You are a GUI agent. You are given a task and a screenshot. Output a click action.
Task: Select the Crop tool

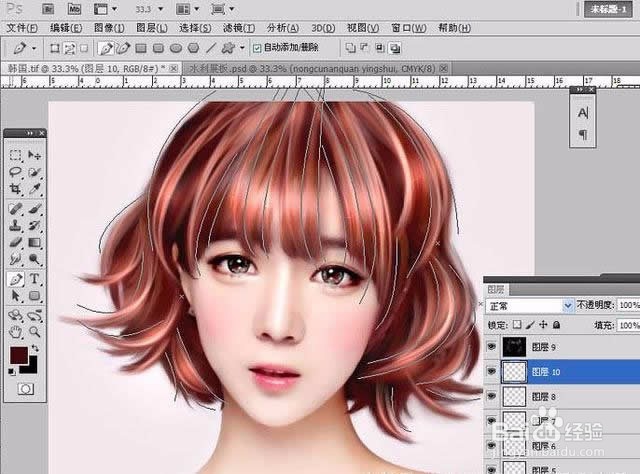point(16,189)
